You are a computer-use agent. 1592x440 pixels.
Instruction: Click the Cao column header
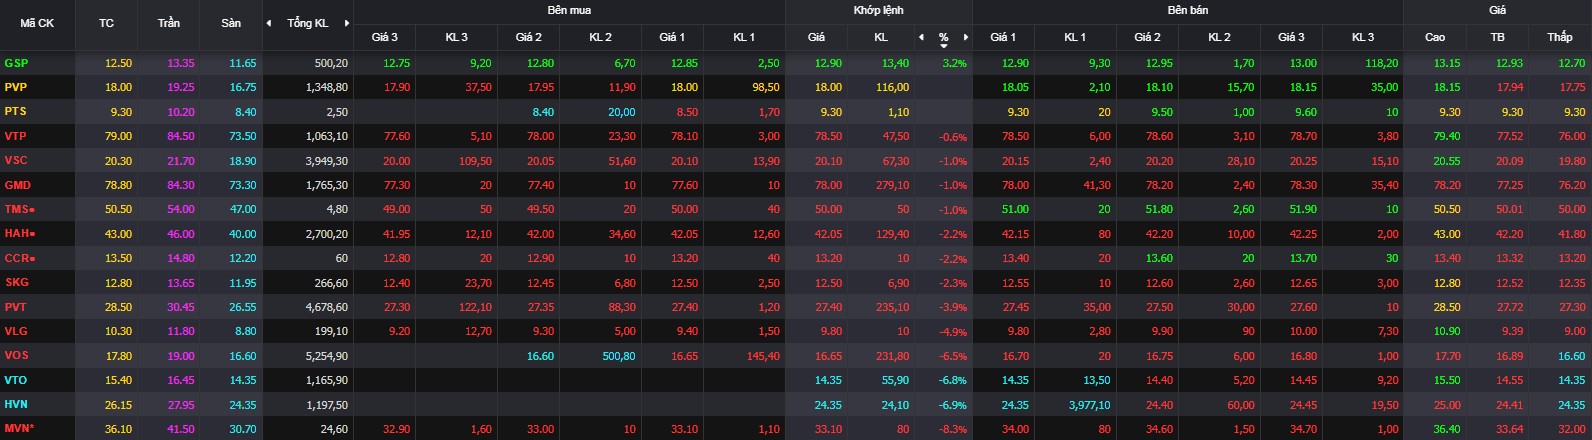tap(1435, 37)
